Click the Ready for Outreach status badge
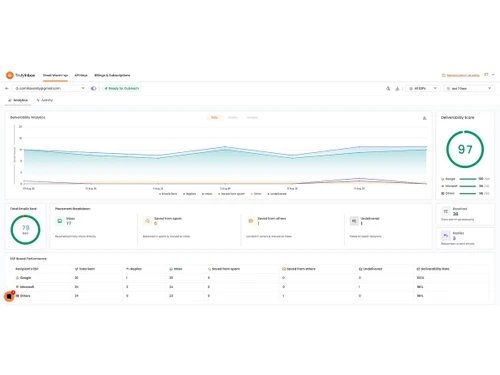500x375 pixels. point(122,88)
